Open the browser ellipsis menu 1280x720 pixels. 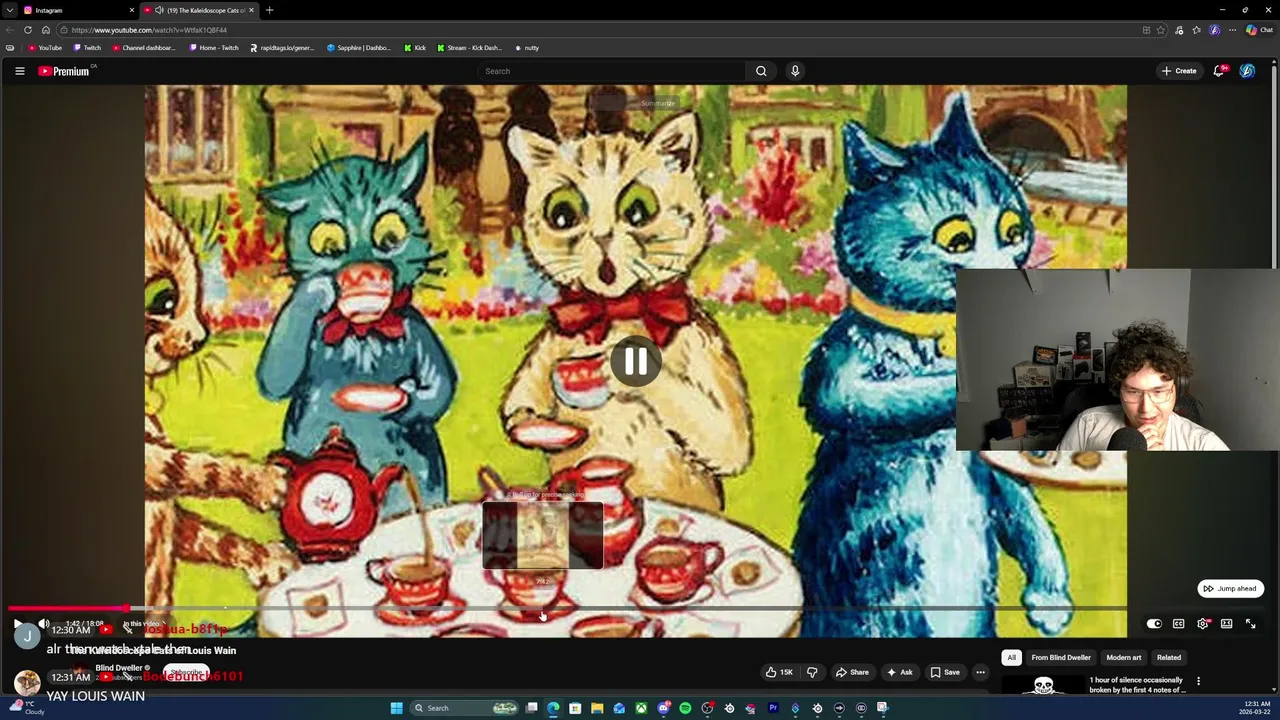[1232, 30]
